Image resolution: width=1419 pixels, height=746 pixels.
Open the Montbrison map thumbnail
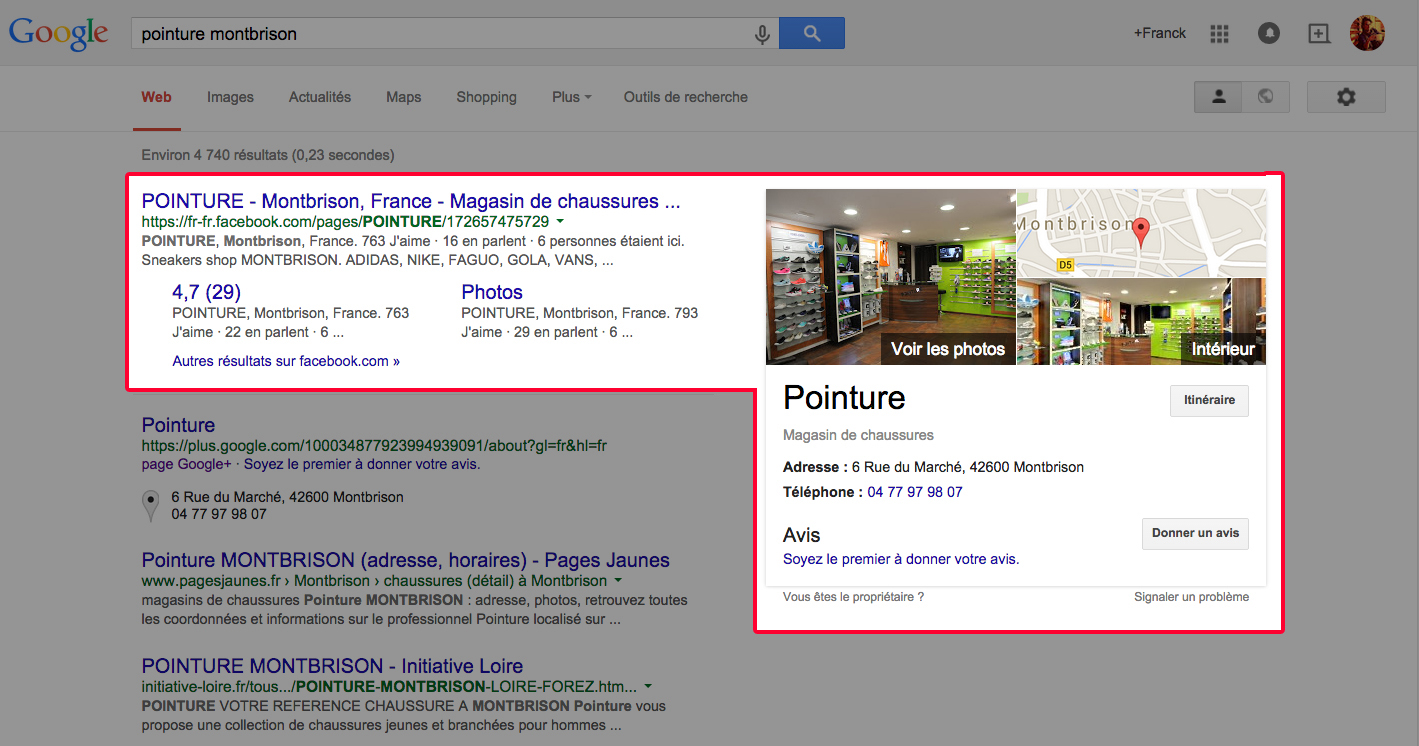(x=1142, y=233)
